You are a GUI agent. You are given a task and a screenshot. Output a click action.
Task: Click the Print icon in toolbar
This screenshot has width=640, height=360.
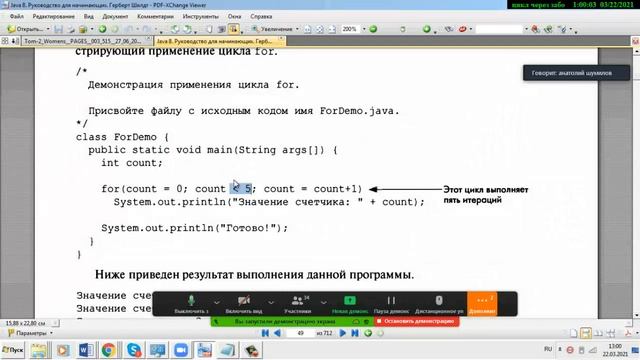point(71,29)
